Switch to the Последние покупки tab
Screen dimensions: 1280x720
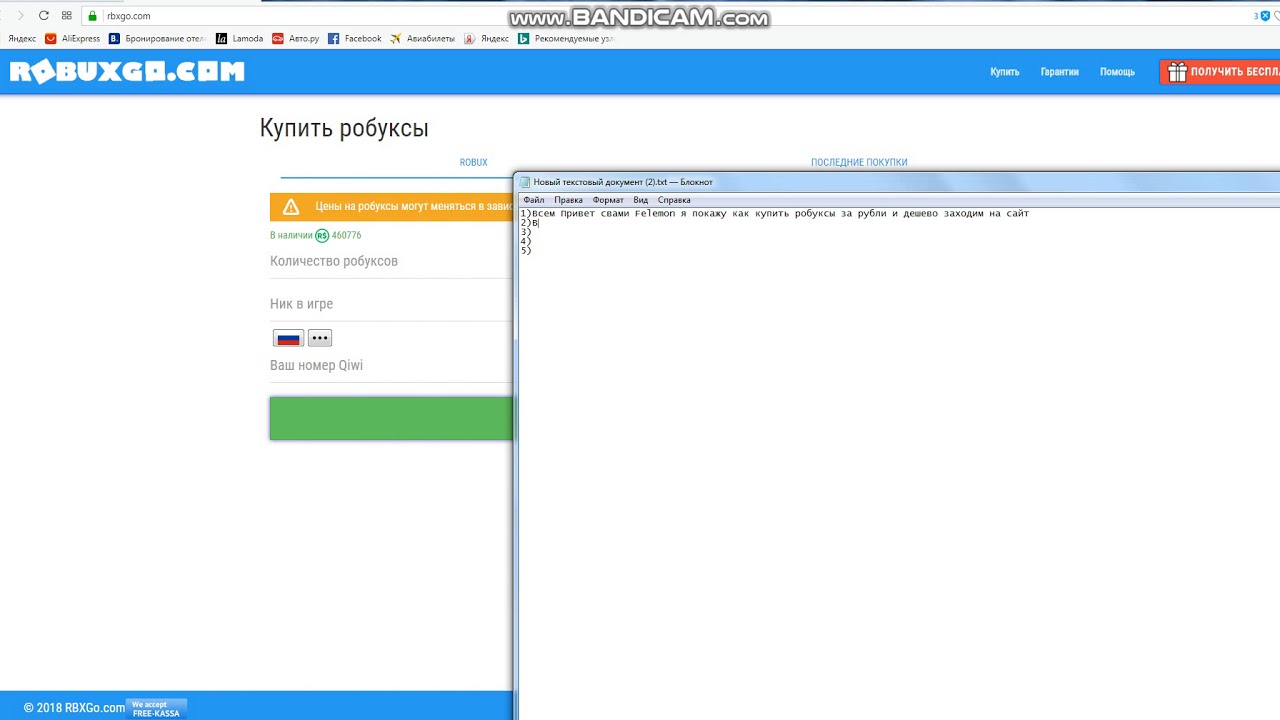coord(859,162)
